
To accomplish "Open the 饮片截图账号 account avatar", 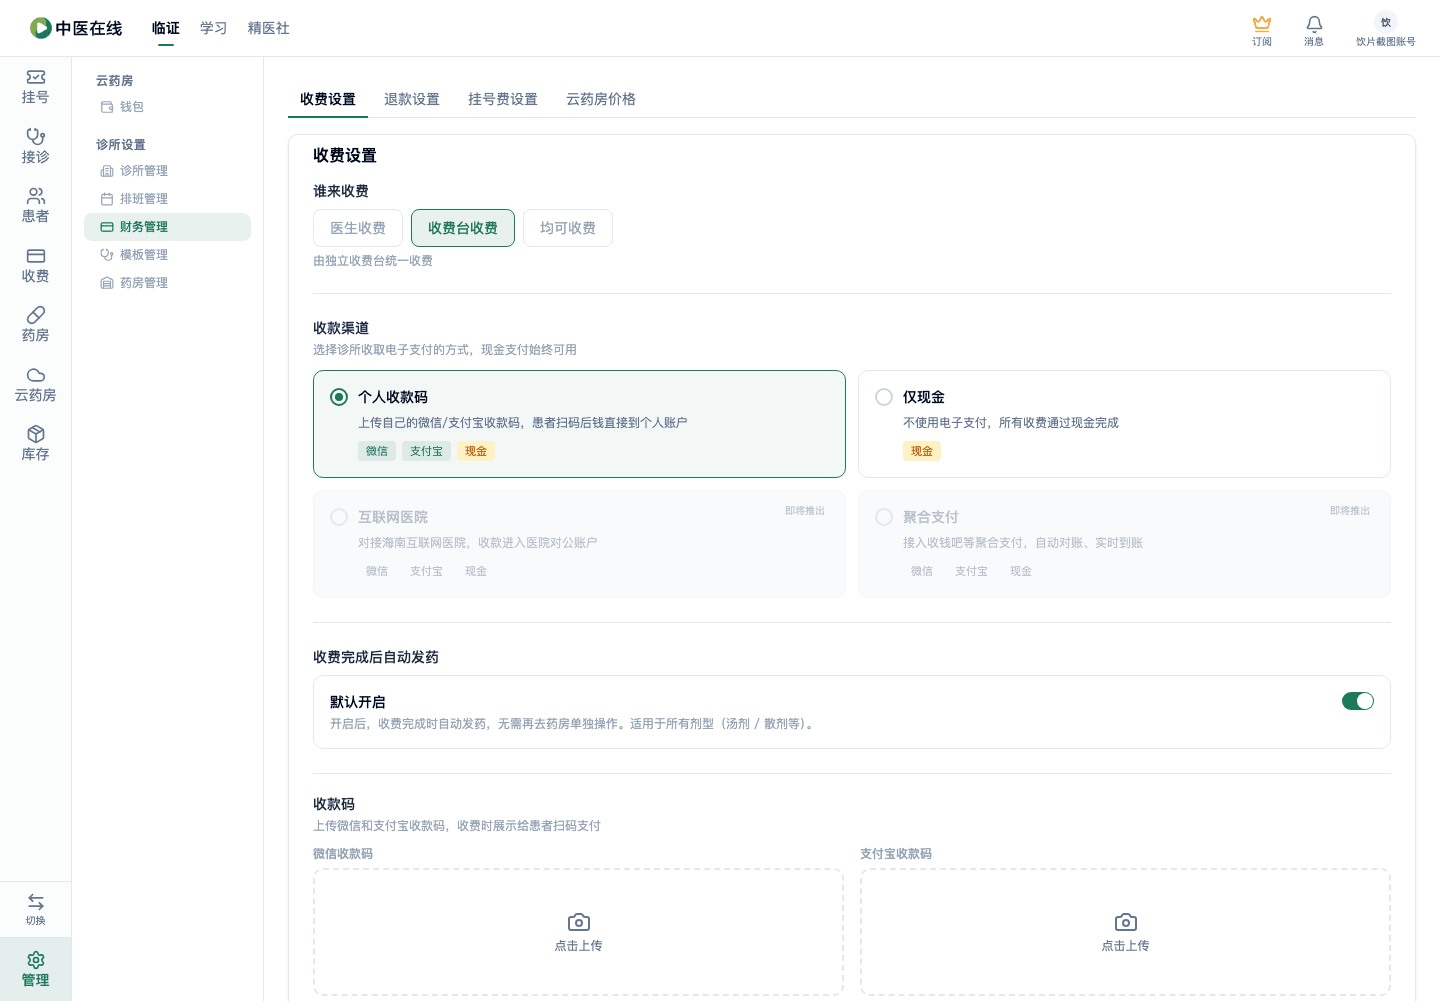I will pos(1386,22).
